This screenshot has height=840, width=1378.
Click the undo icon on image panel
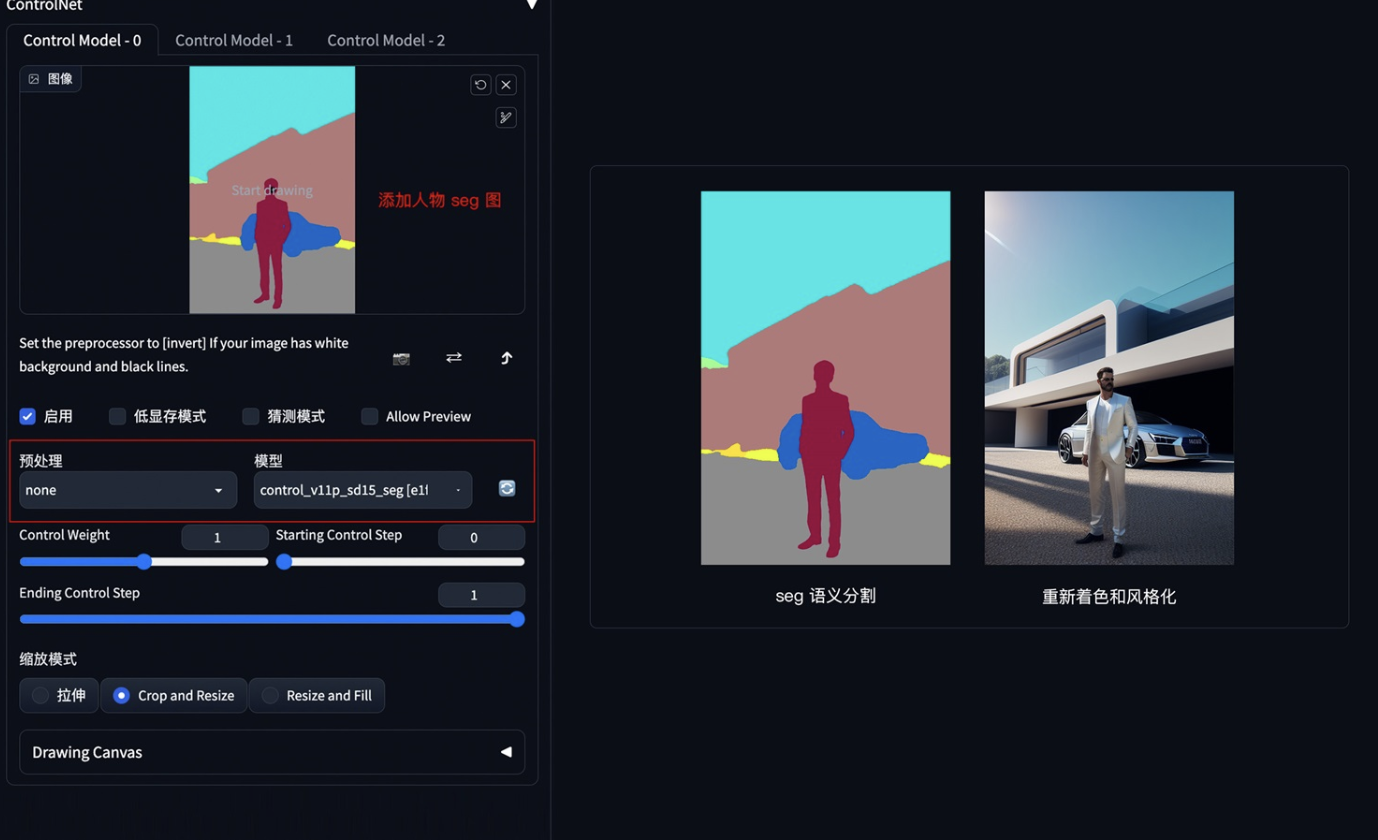(x=480, y=85)
